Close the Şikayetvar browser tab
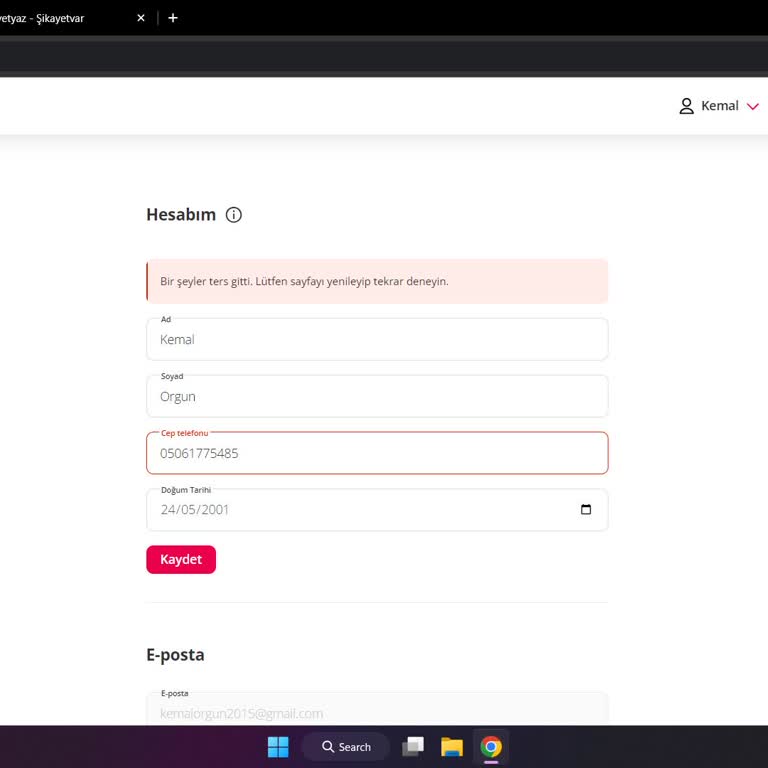 point(141,18)
